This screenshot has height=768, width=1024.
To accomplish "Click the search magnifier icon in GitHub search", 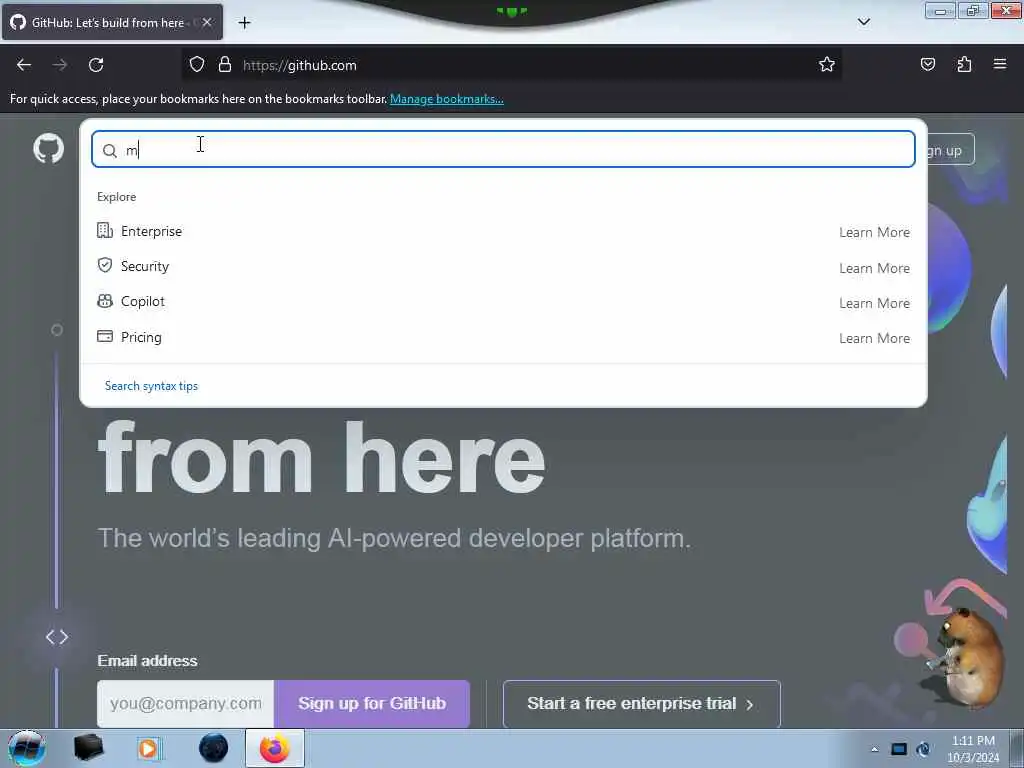I will pos(110,151).
